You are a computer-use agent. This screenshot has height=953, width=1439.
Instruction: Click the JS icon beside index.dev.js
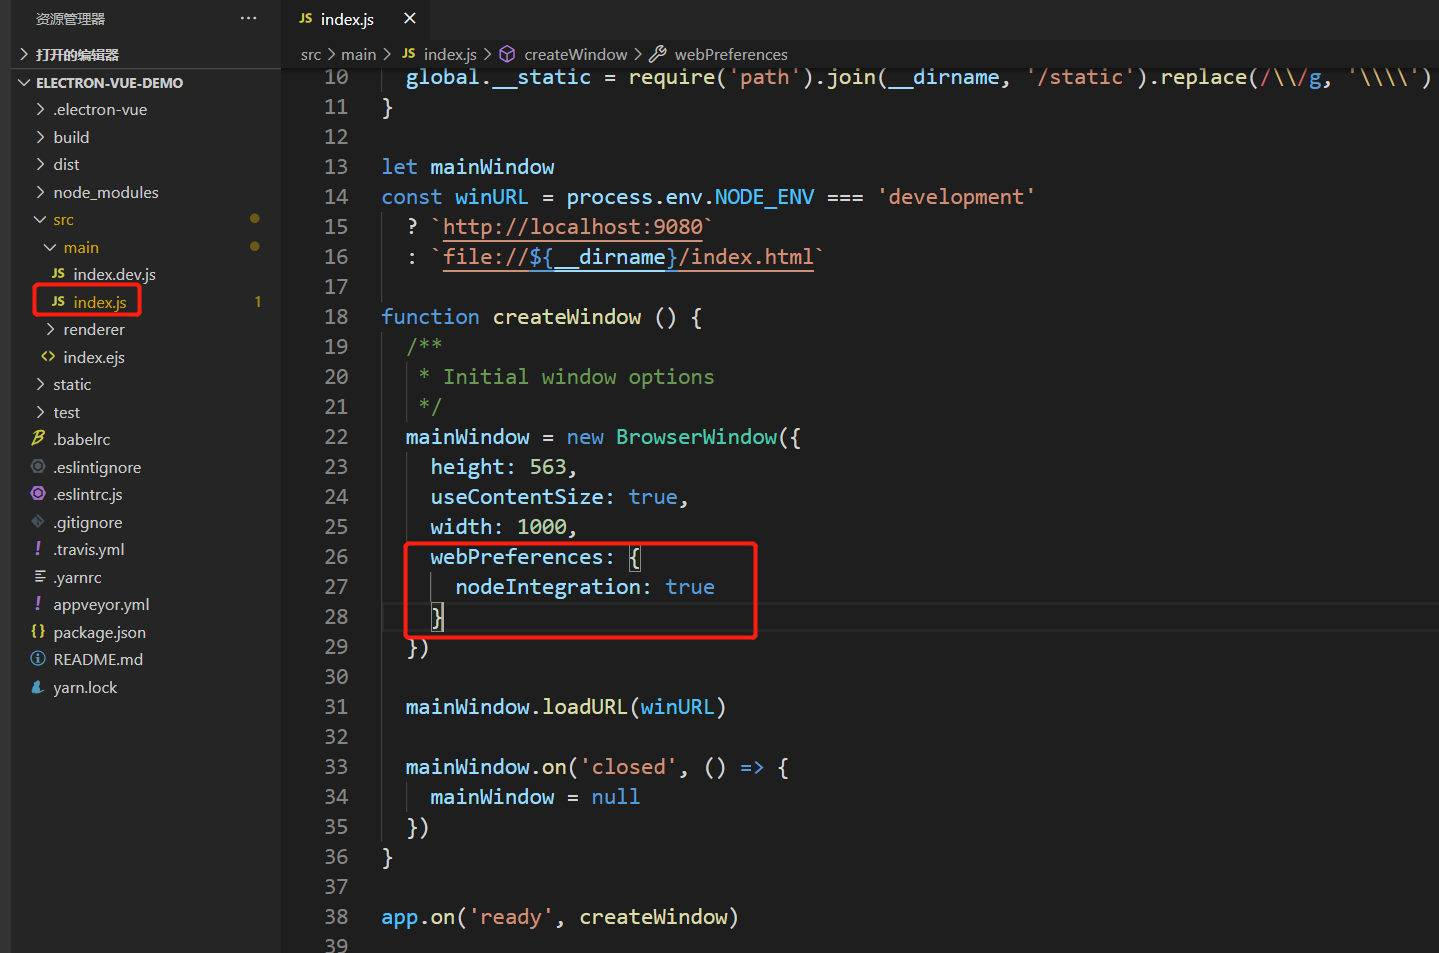pos(58,273)
